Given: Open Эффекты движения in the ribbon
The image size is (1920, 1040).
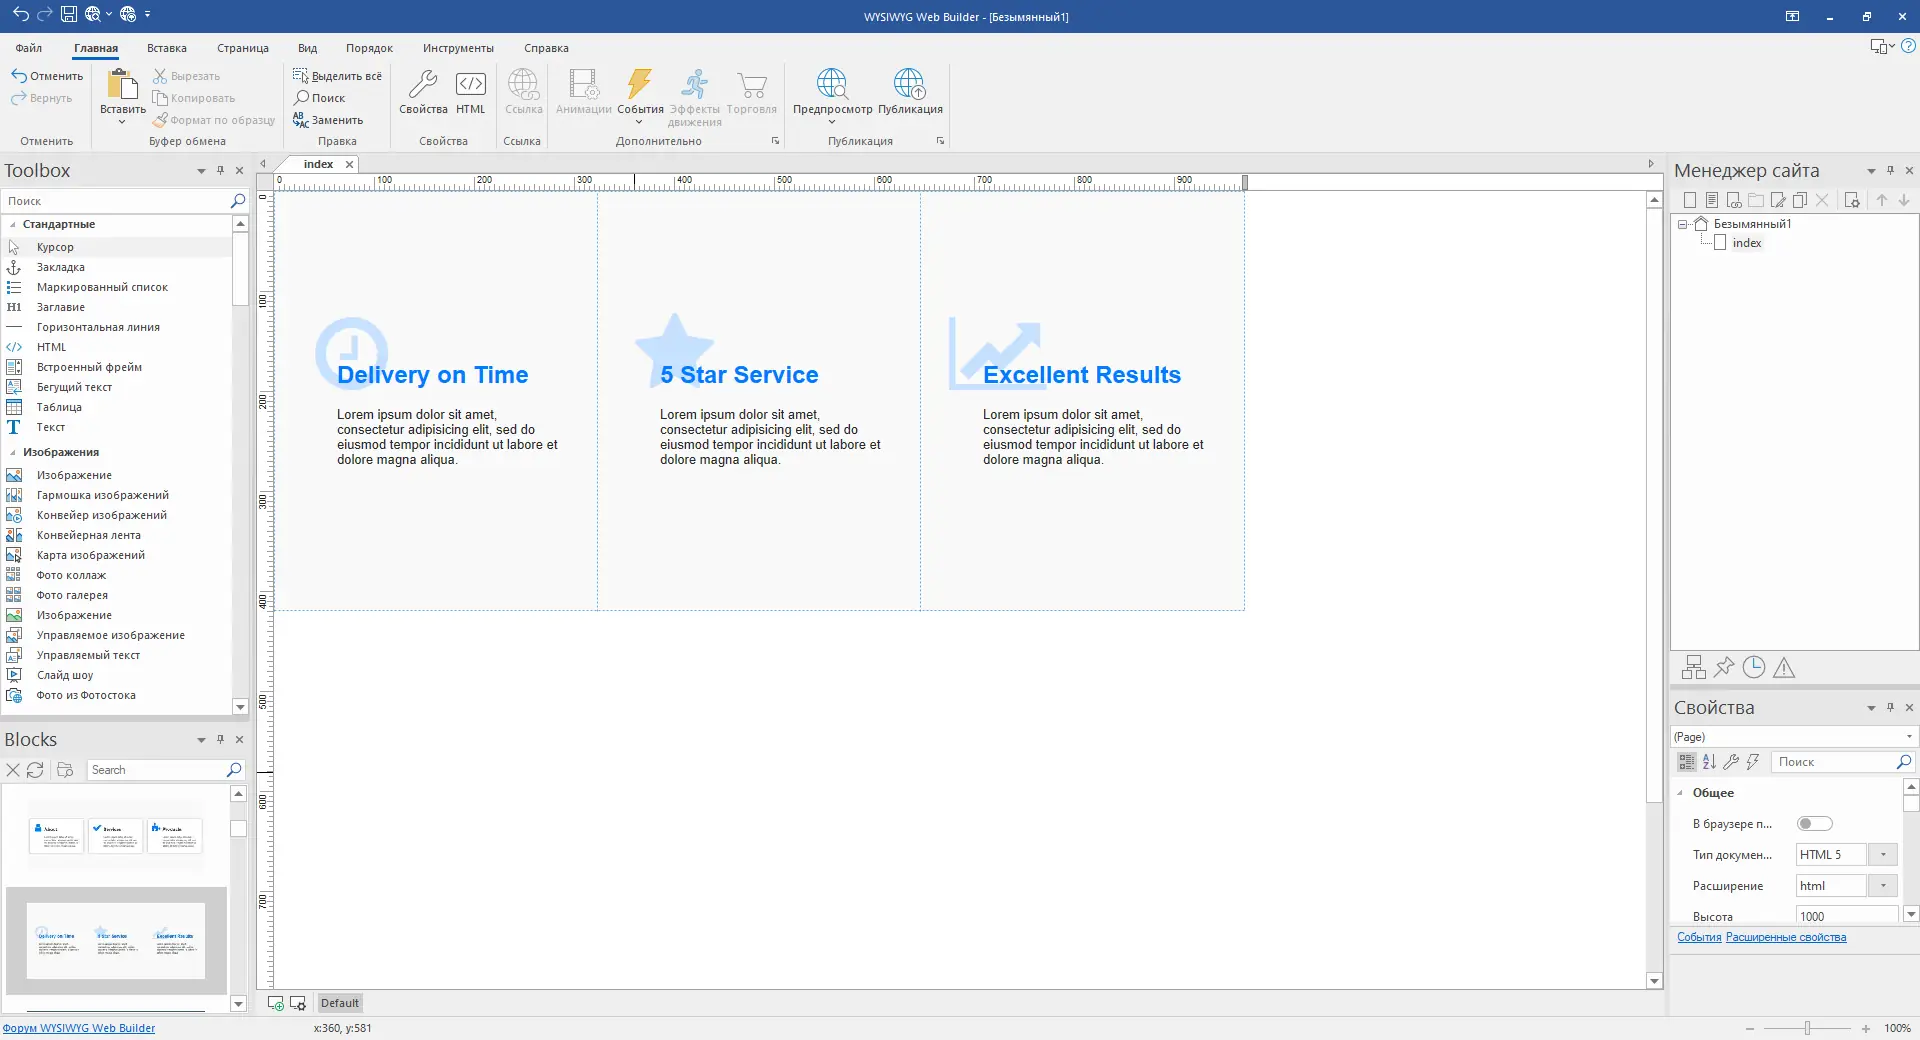Looking at the screenshot, I should (695, 97).
